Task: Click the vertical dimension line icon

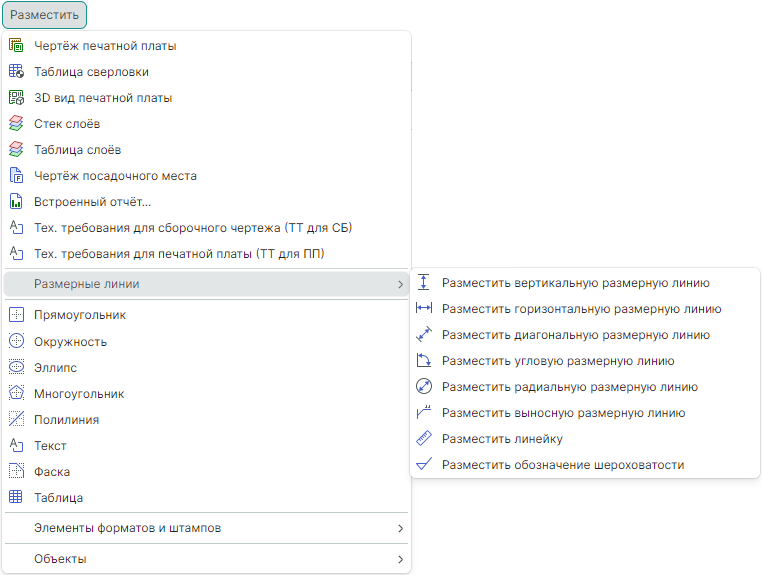Action: tap(423, 283)
